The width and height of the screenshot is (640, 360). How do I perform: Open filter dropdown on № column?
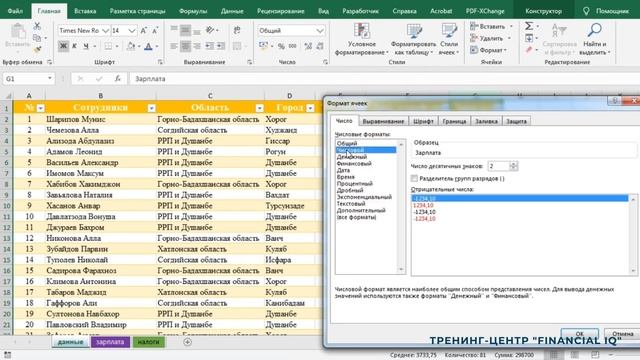click(x=40, y=108)
